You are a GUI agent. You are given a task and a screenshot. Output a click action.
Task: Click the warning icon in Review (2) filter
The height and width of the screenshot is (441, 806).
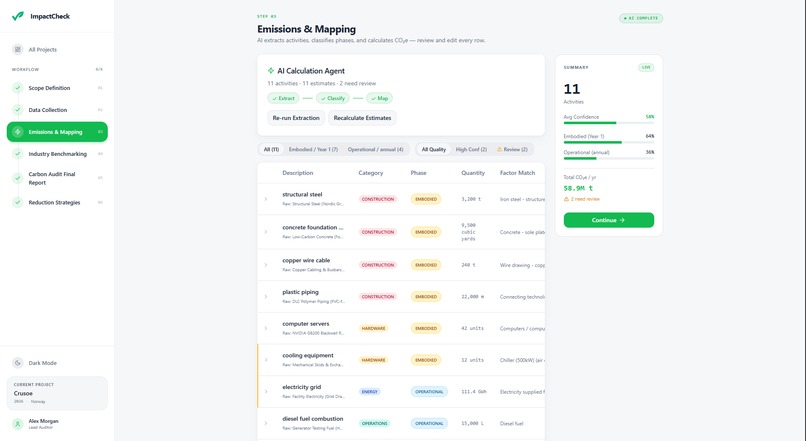coord(499,149)
